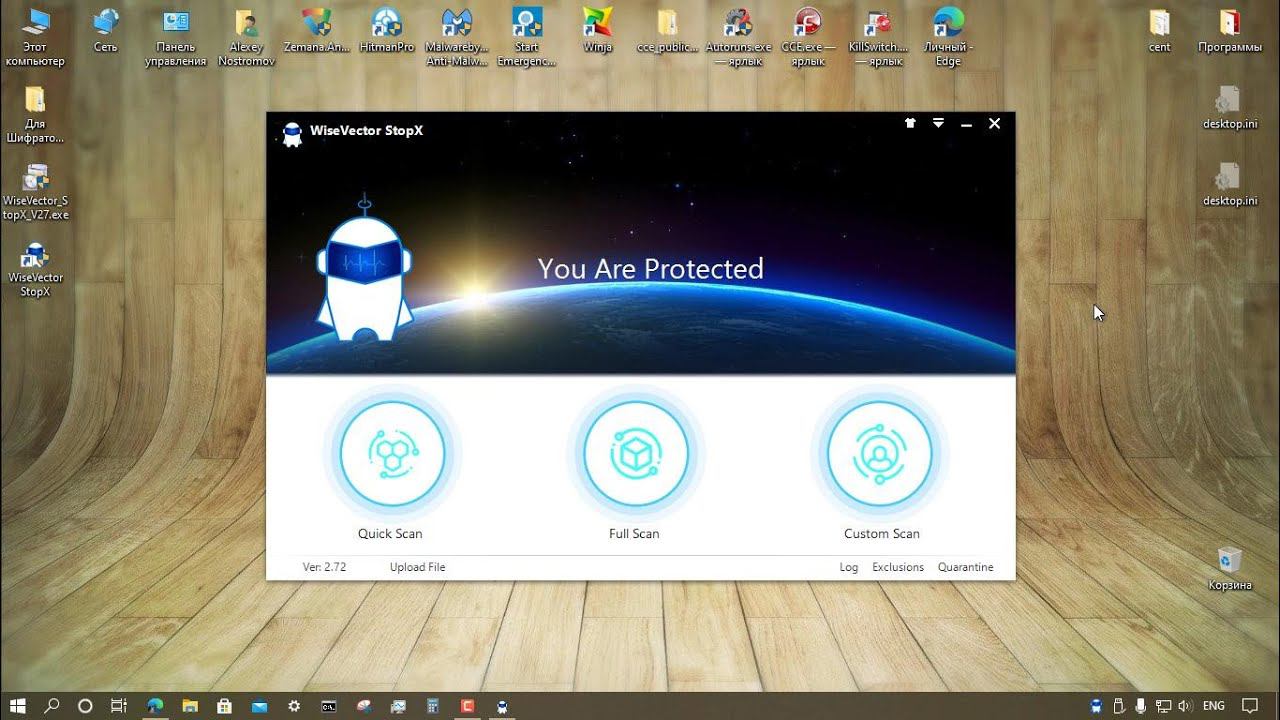Select the Сеть network desktop icon
Screen dimensions: 1280x720
pyautogui.click(x=106, y=31)
